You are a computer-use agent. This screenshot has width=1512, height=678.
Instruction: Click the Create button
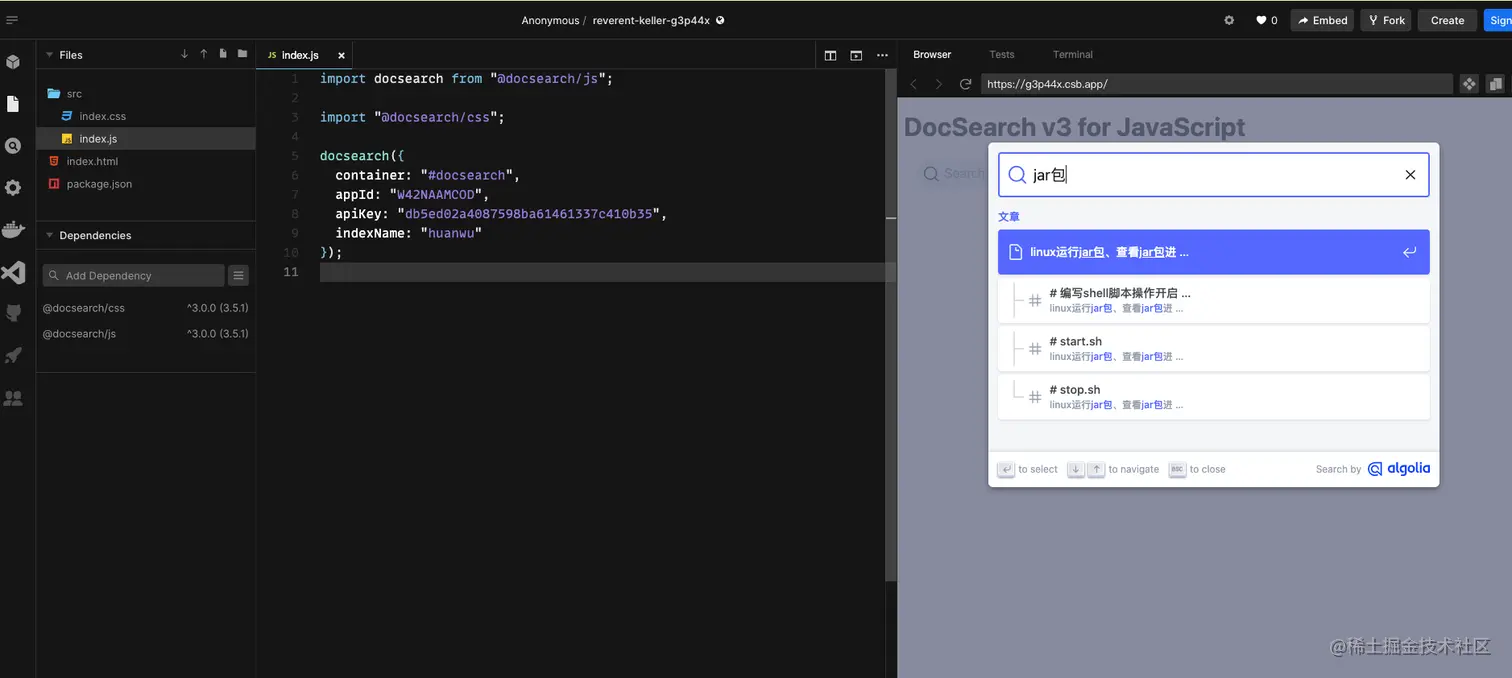[1447, 20]
